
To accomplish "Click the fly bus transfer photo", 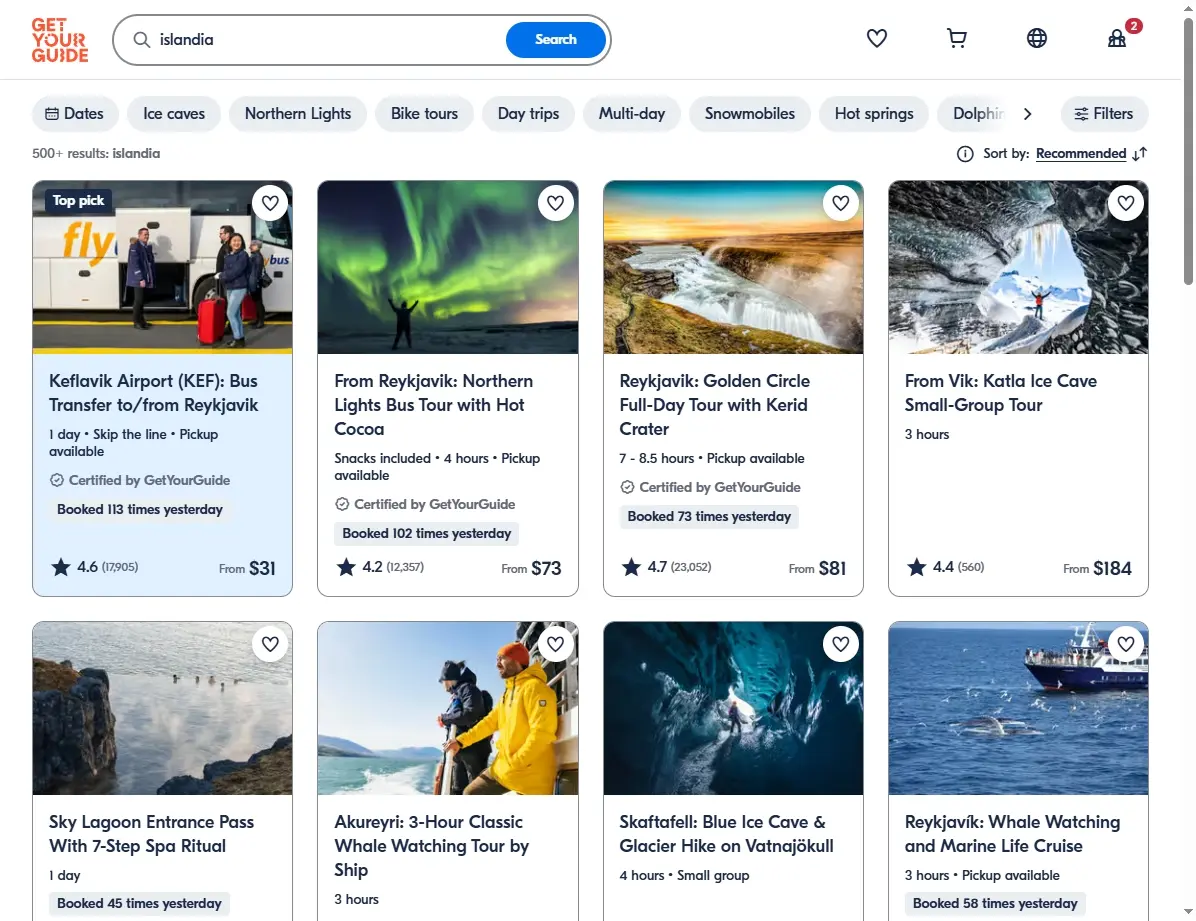I will click(x=162, y=267).
